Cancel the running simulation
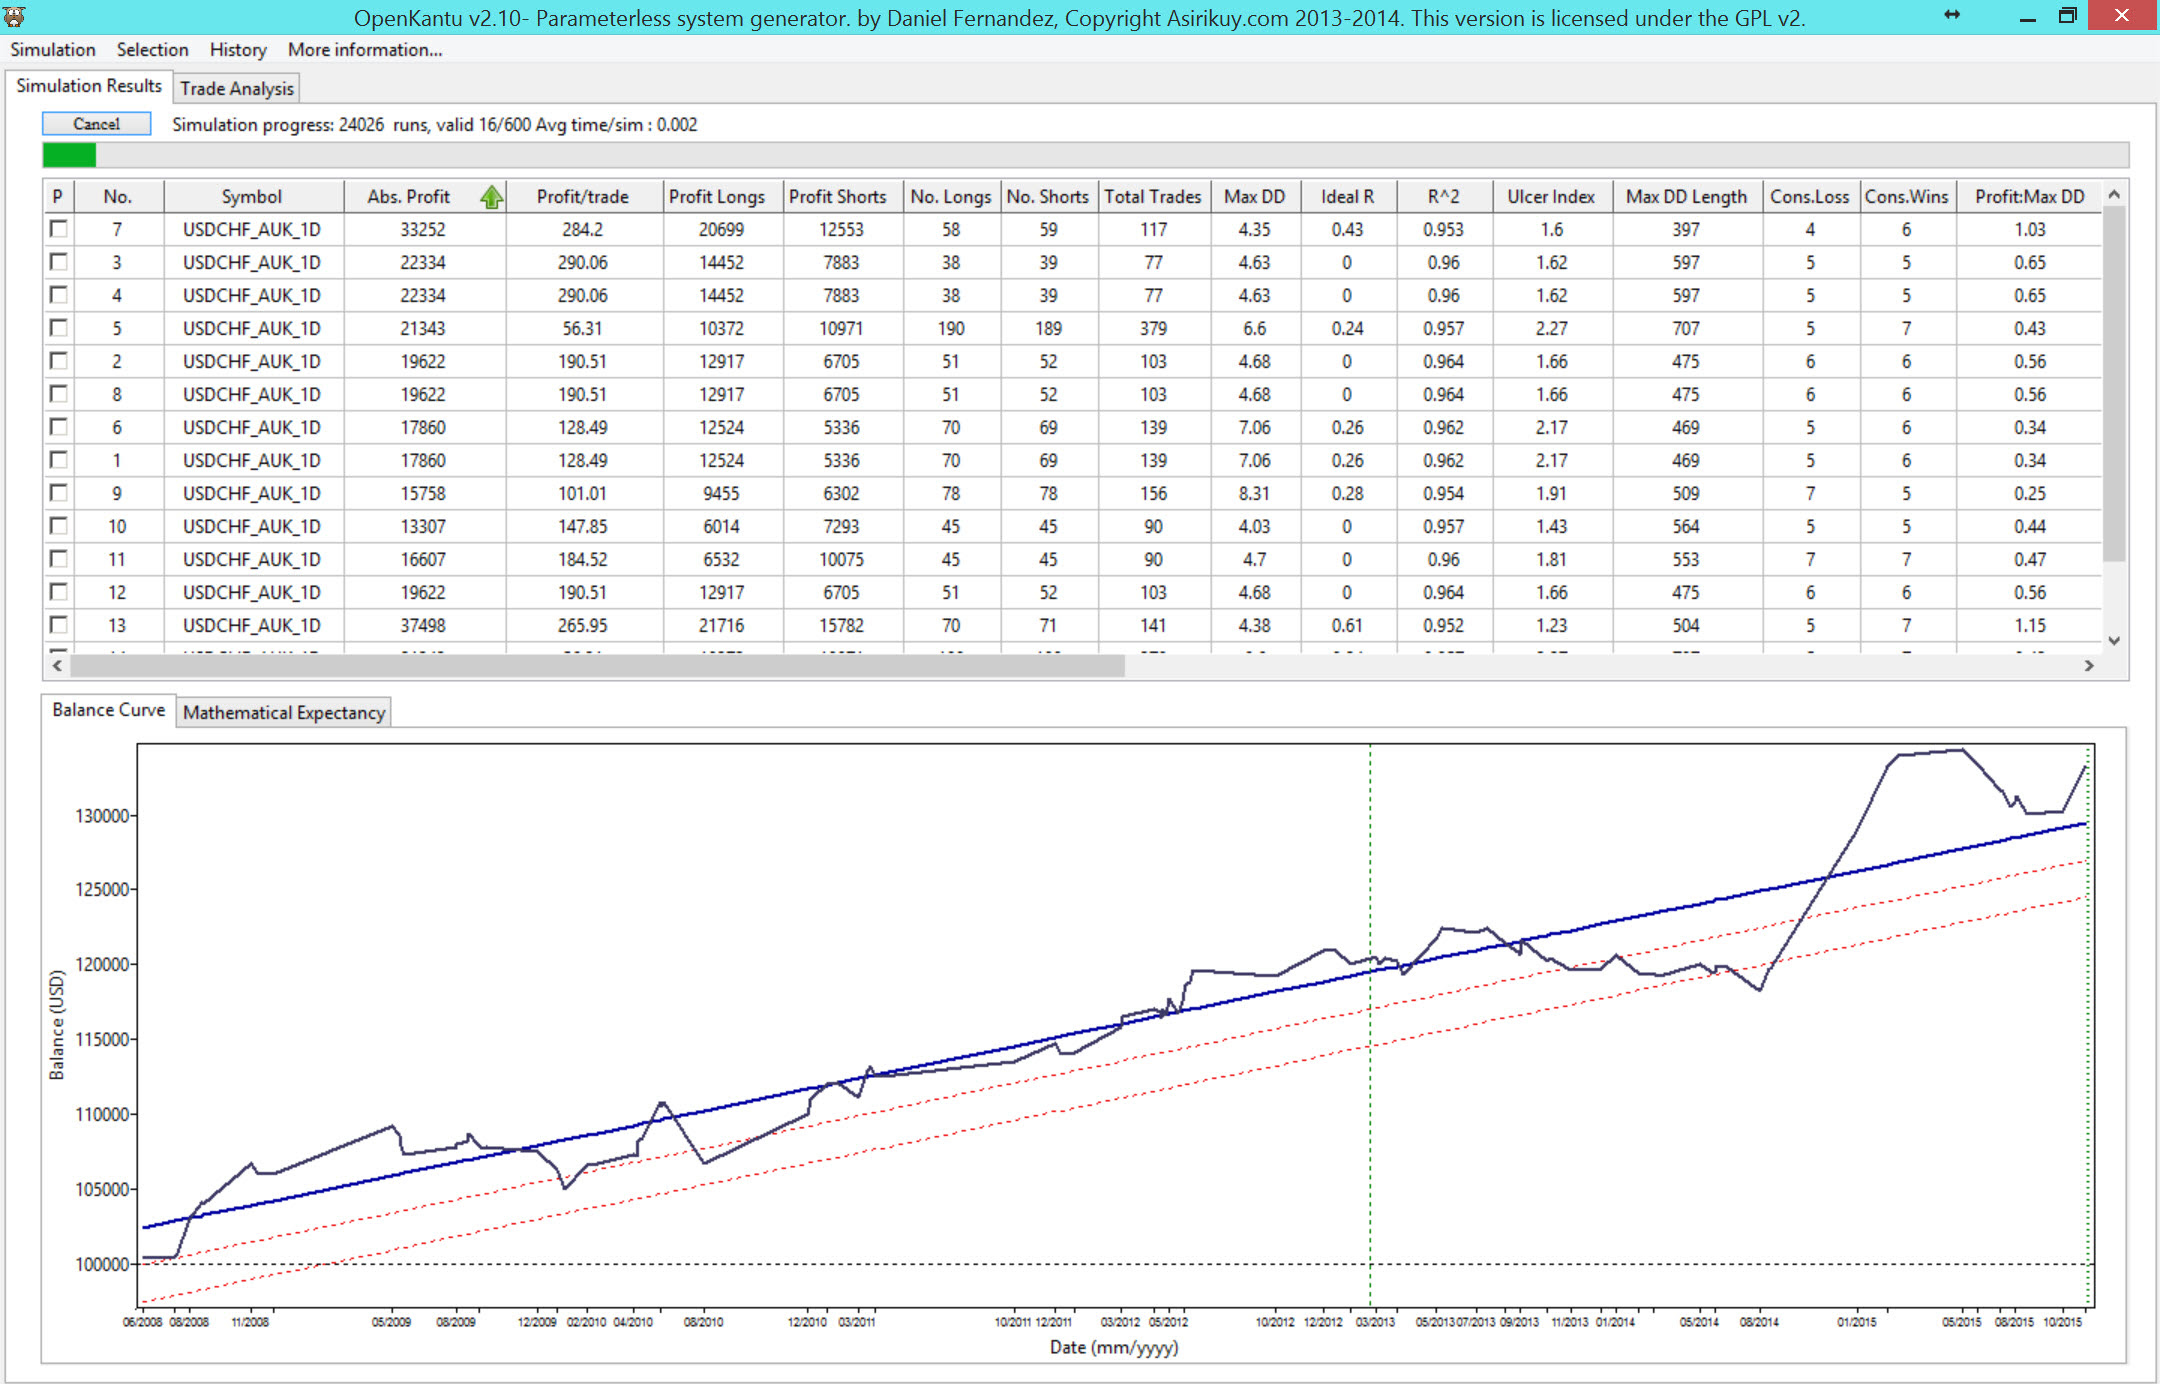The height and width of the screenshot is (1384, 2160). point(97,124)
